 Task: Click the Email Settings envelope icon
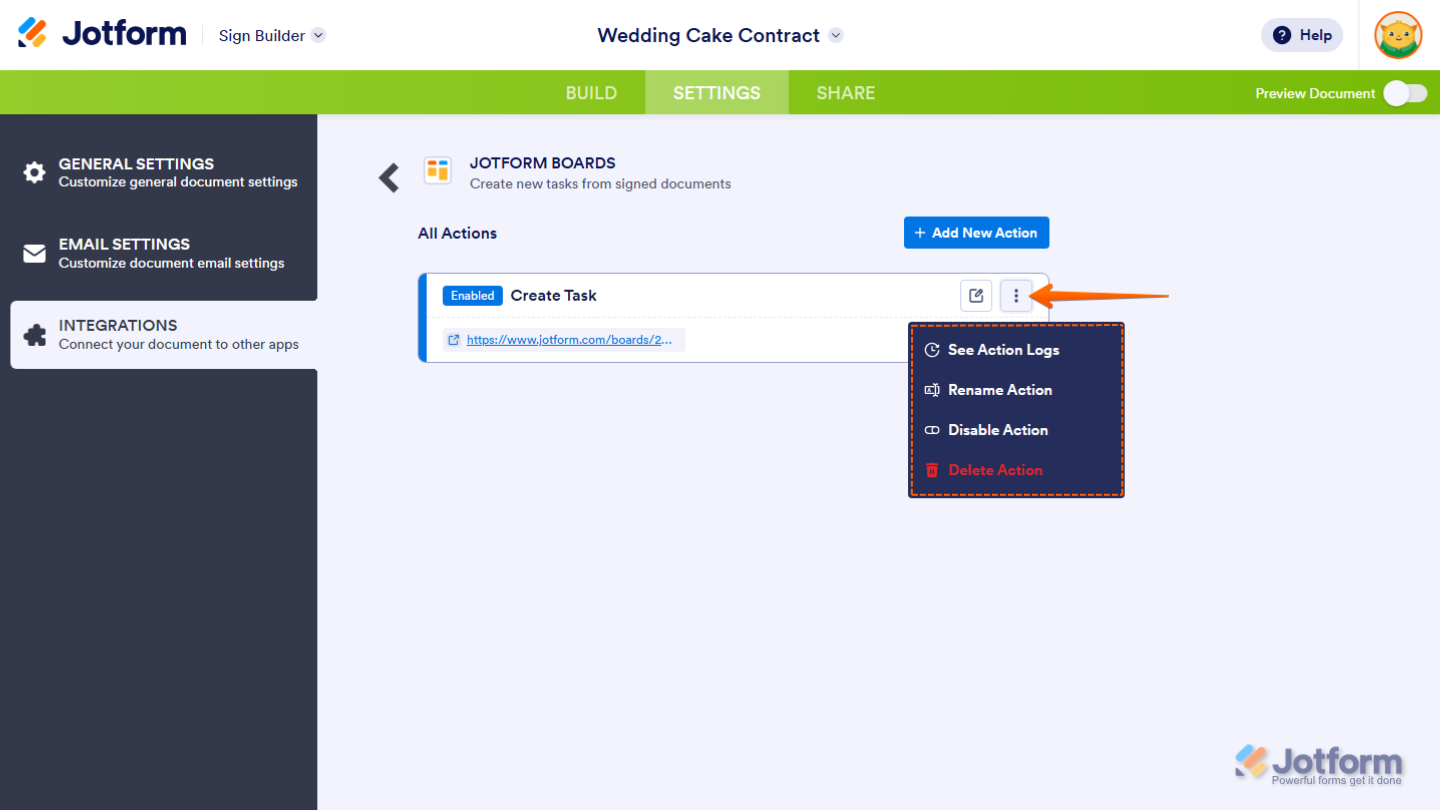click(35, 254)
